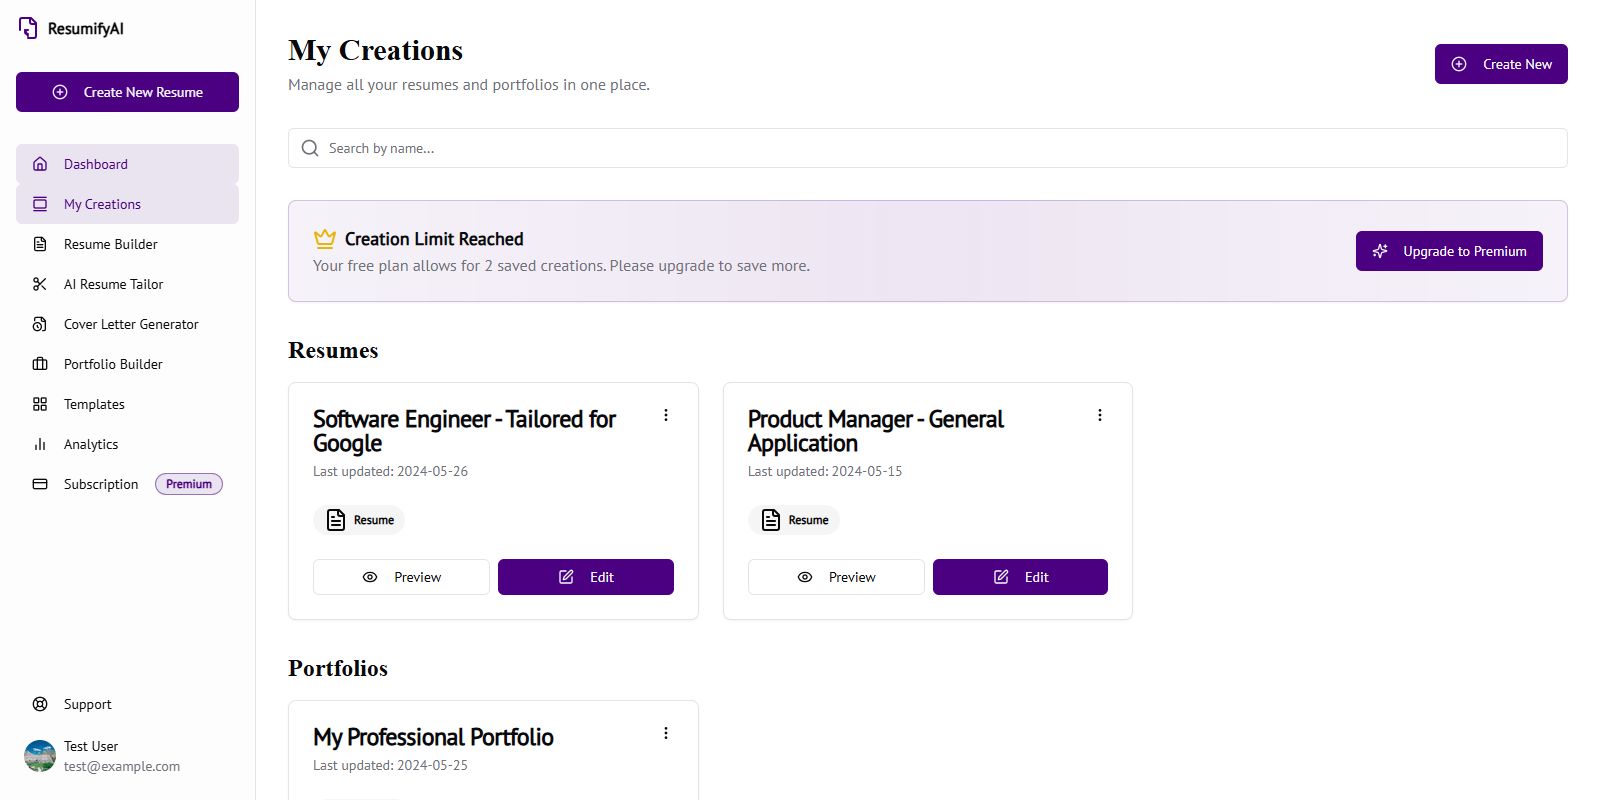Click the Cover Letter Generator icon
1600x800 pixels.
[x=40, y=324]
